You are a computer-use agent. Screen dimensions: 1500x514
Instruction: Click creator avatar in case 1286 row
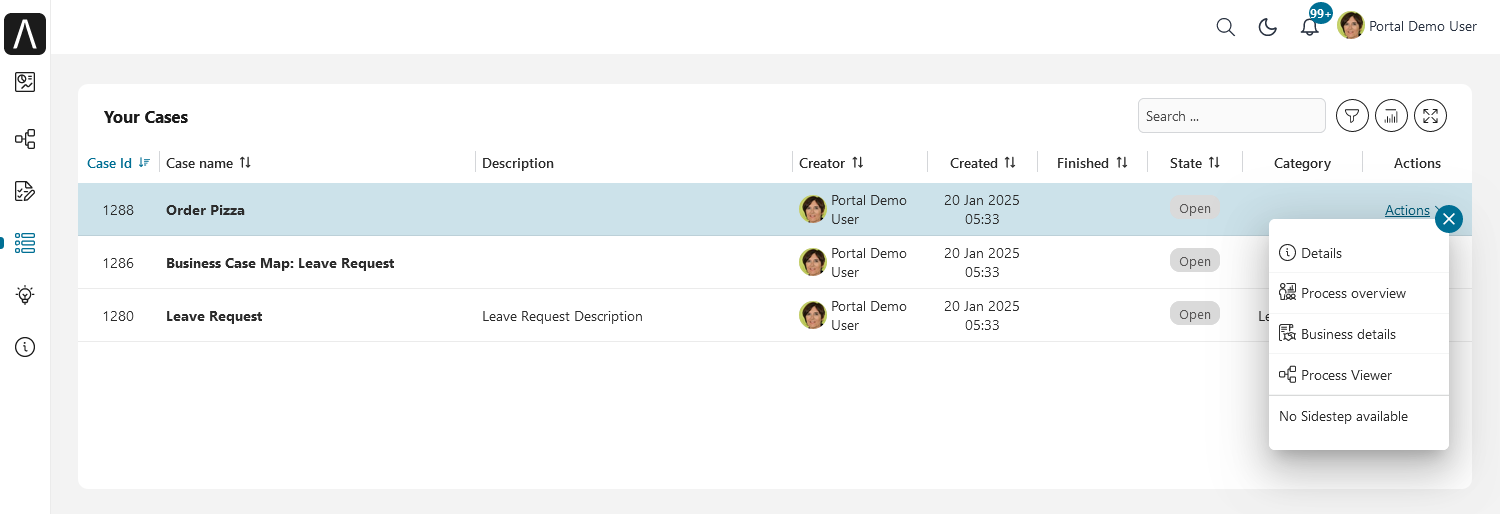[813, 262]
